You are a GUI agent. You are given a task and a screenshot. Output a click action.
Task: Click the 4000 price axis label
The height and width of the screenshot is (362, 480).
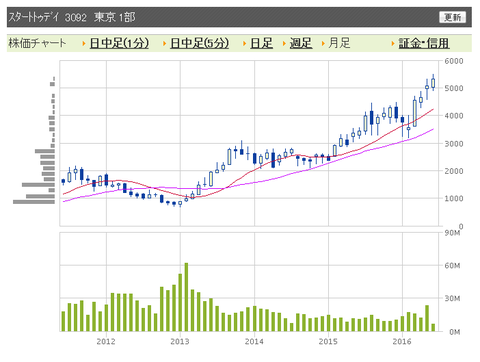pyautogui.click(x=454, y=116)
